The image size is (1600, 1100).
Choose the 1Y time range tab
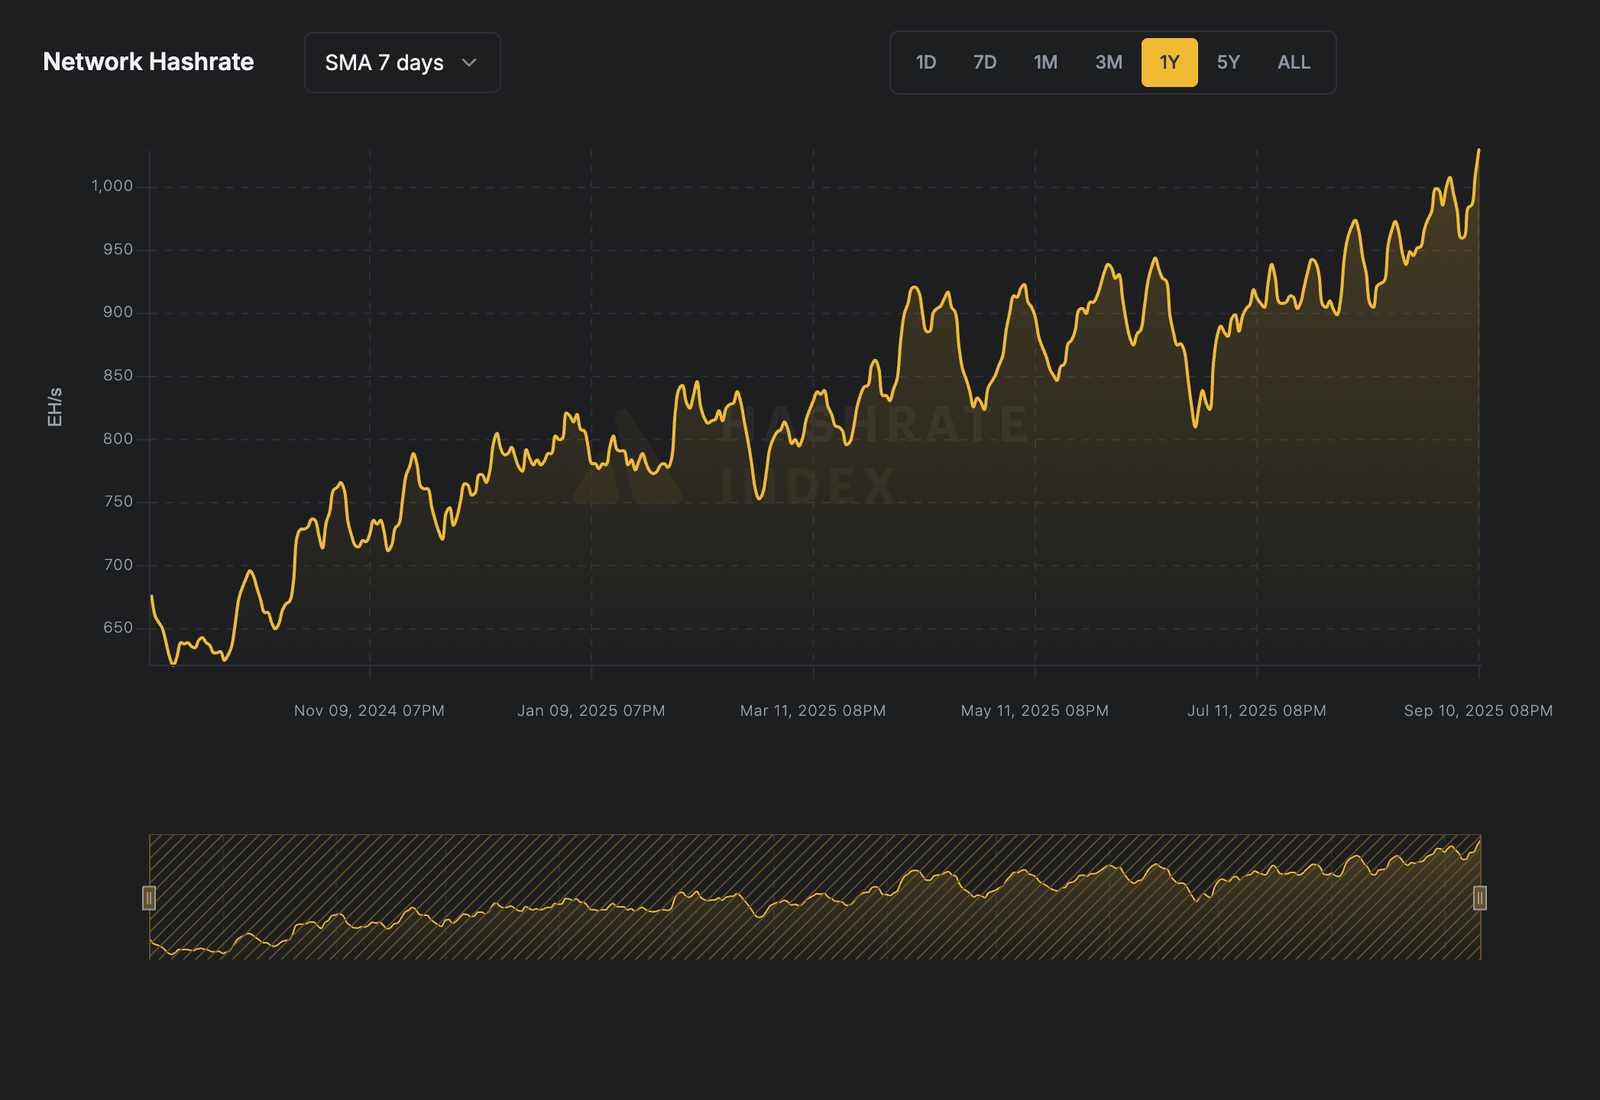click(1170, 62)
